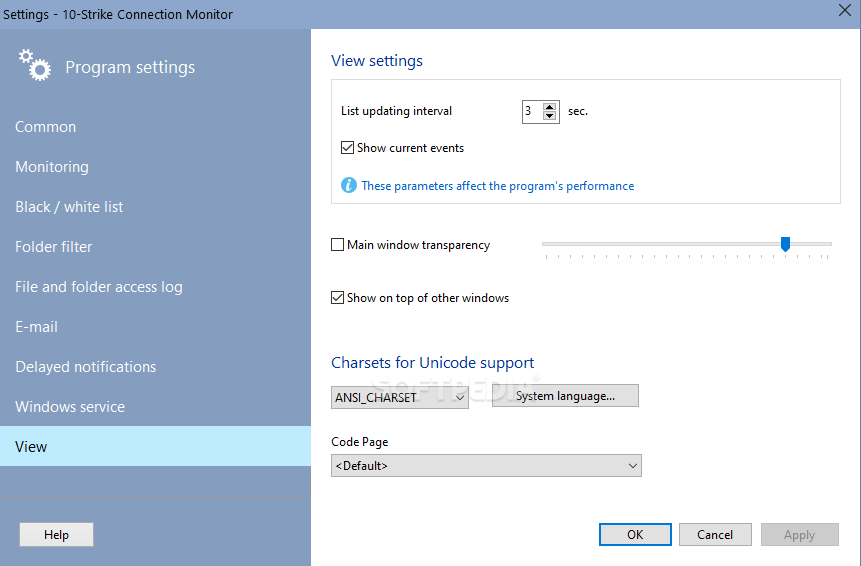Click the List updating interval label
This screenshot has height=566, width=861.
coord(396,111)
